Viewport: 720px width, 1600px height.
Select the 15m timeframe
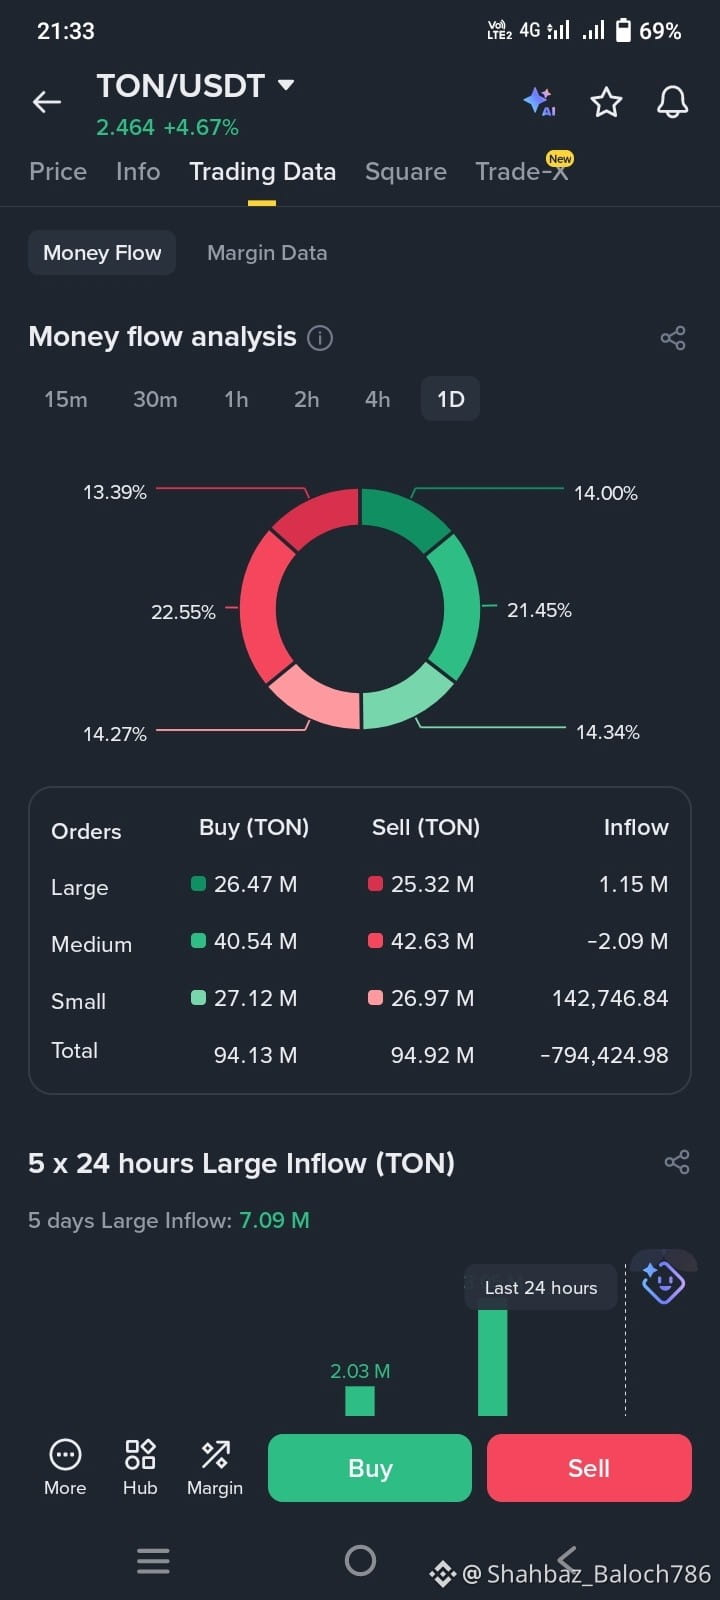tap(66, 399)
